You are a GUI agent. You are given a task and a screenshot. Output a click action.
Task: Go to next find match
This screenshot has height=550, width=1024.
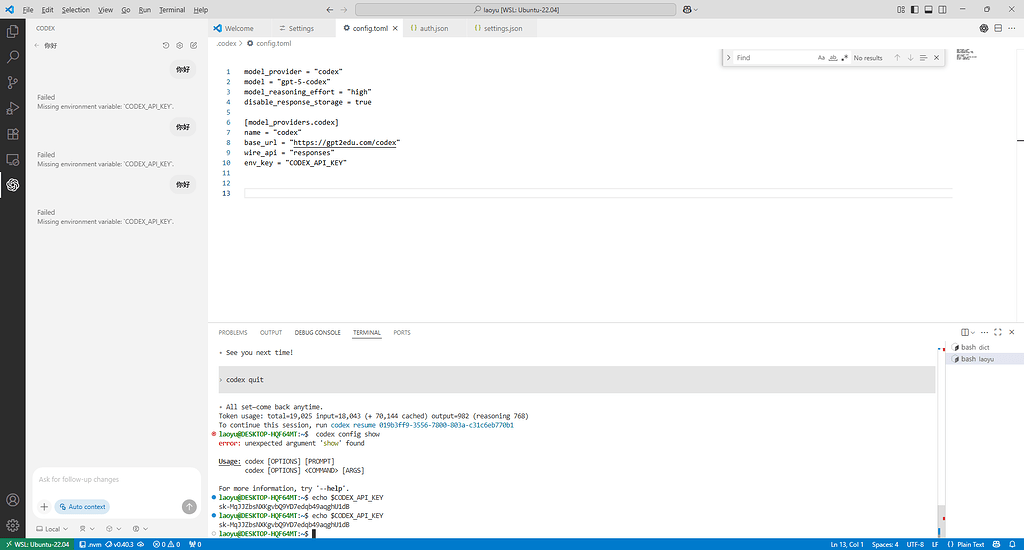(910, 57)
